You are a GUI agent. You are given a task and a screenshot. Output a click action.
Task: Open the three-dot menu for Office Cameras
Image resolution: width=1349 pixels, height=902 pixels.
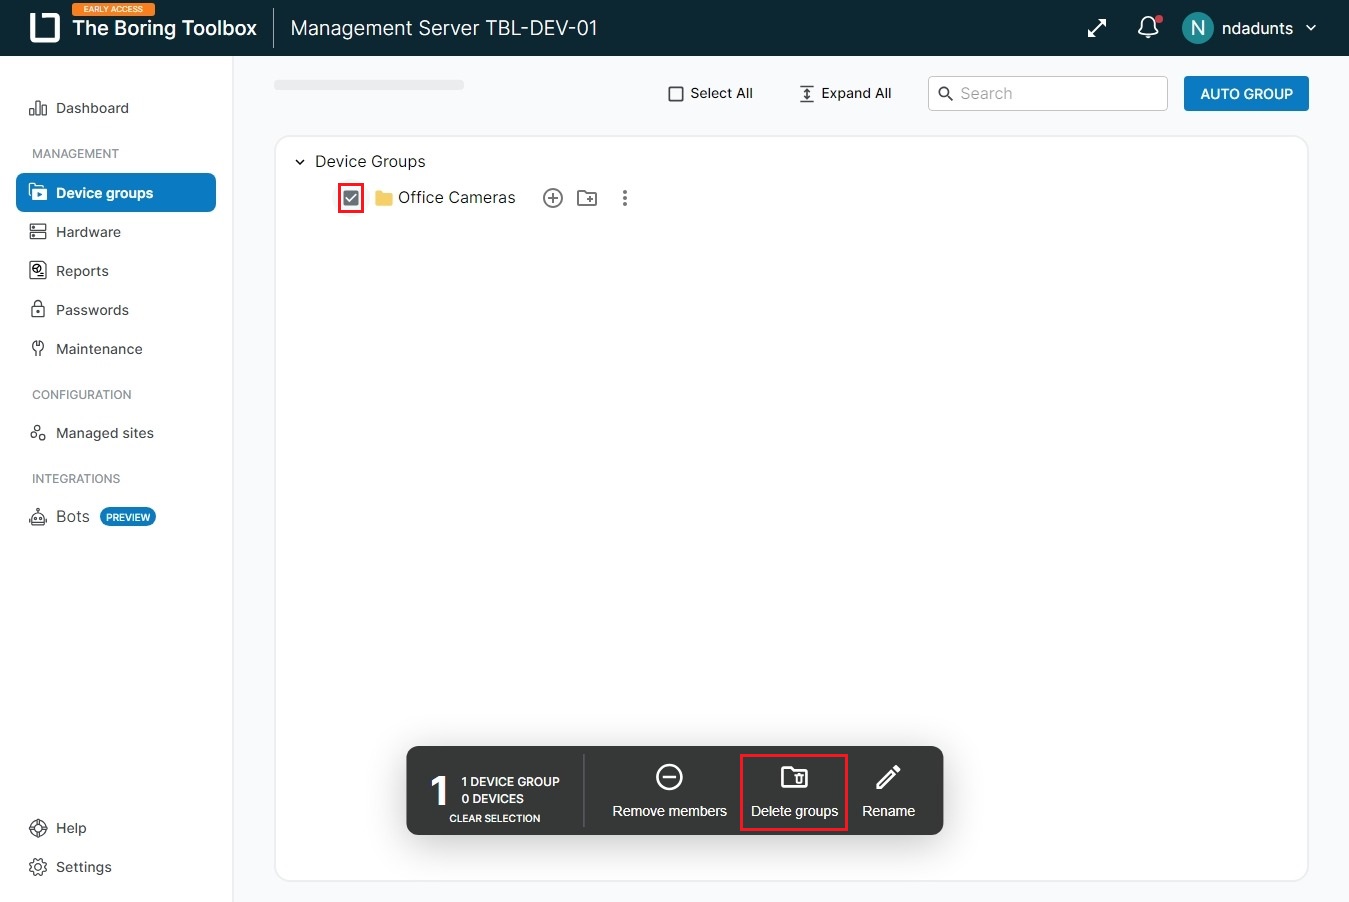click(625, 197)
